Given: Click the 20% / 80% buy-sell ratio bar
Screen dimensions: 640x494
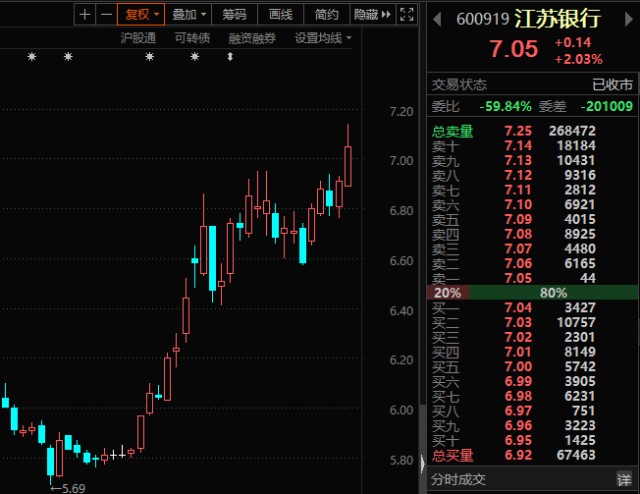Looking at the screenshot, I should (x=532, y=293).
